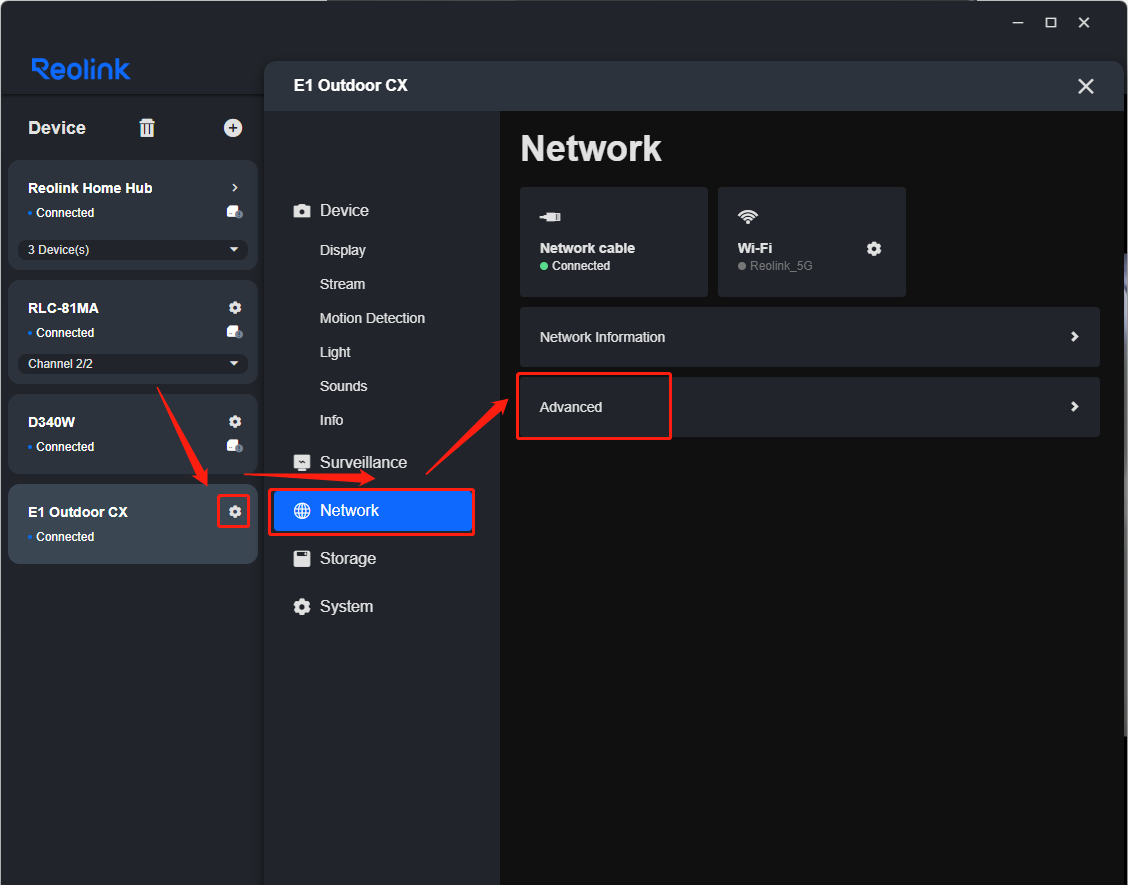Open RLC-81MA settings gear
The width and height of the screenshot is (1128, 885).
pos(235,308)
